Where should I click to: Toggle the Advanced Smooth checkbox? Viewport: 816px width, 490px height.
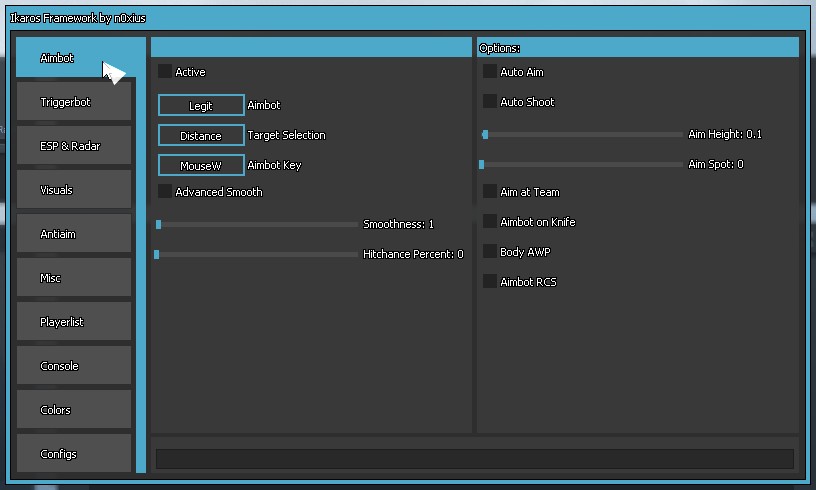(x=165, y=192)
